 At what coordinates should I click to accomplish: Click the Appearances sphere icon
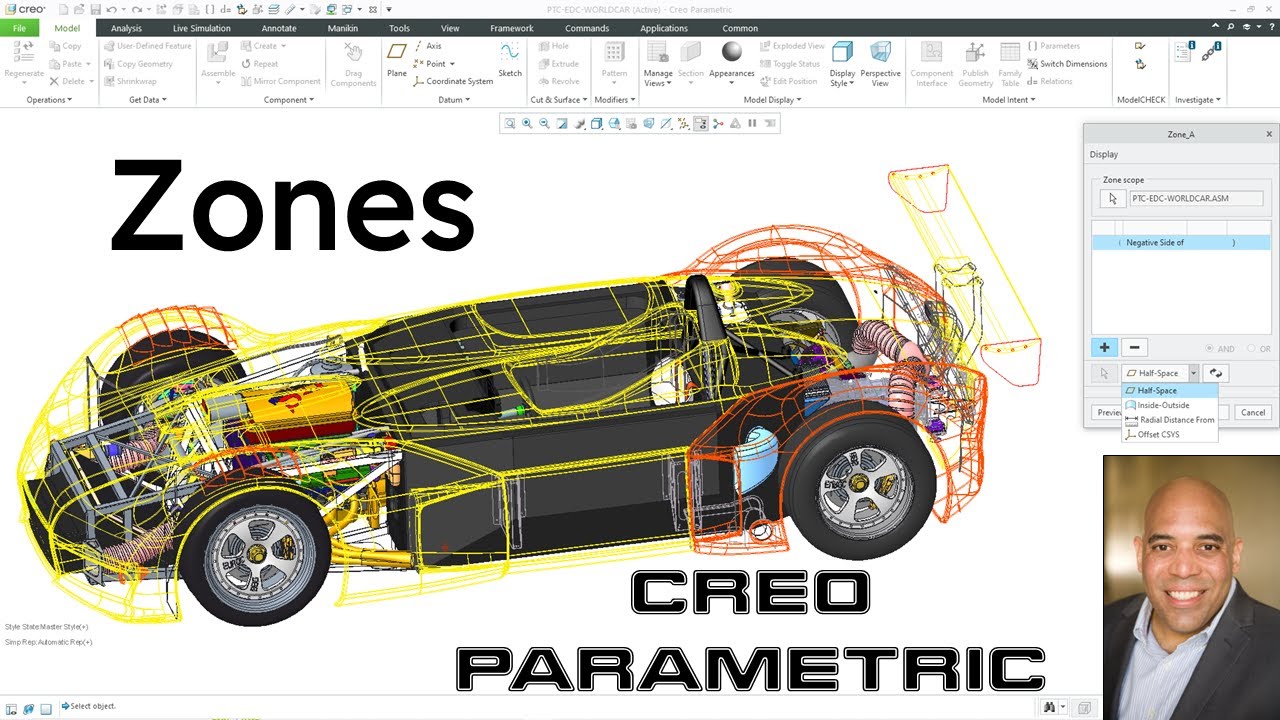point(732,52)
